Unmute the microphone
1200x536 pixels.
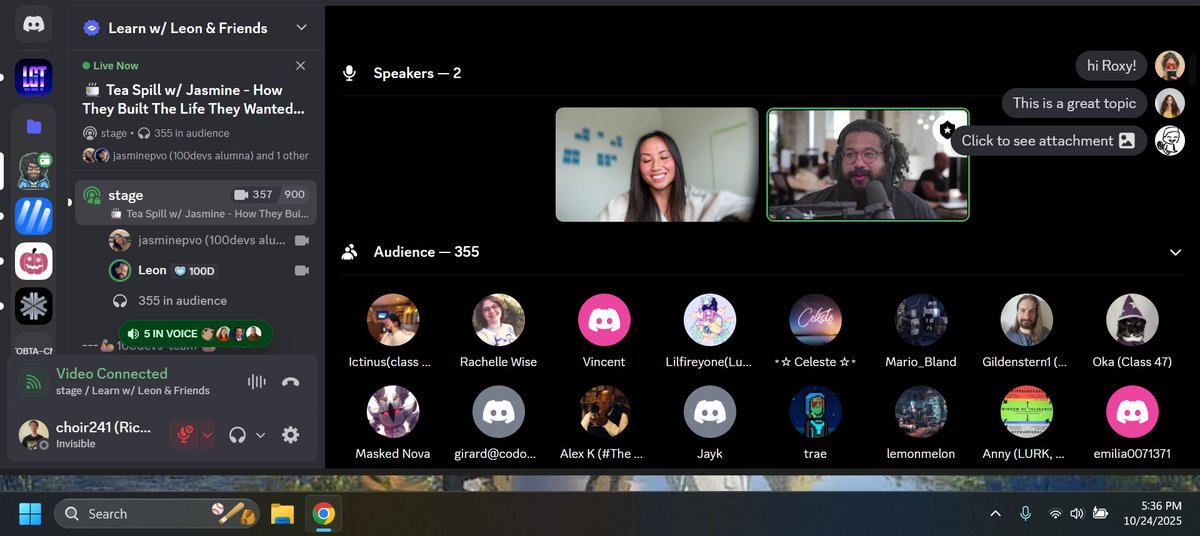[x=184, y=435]
